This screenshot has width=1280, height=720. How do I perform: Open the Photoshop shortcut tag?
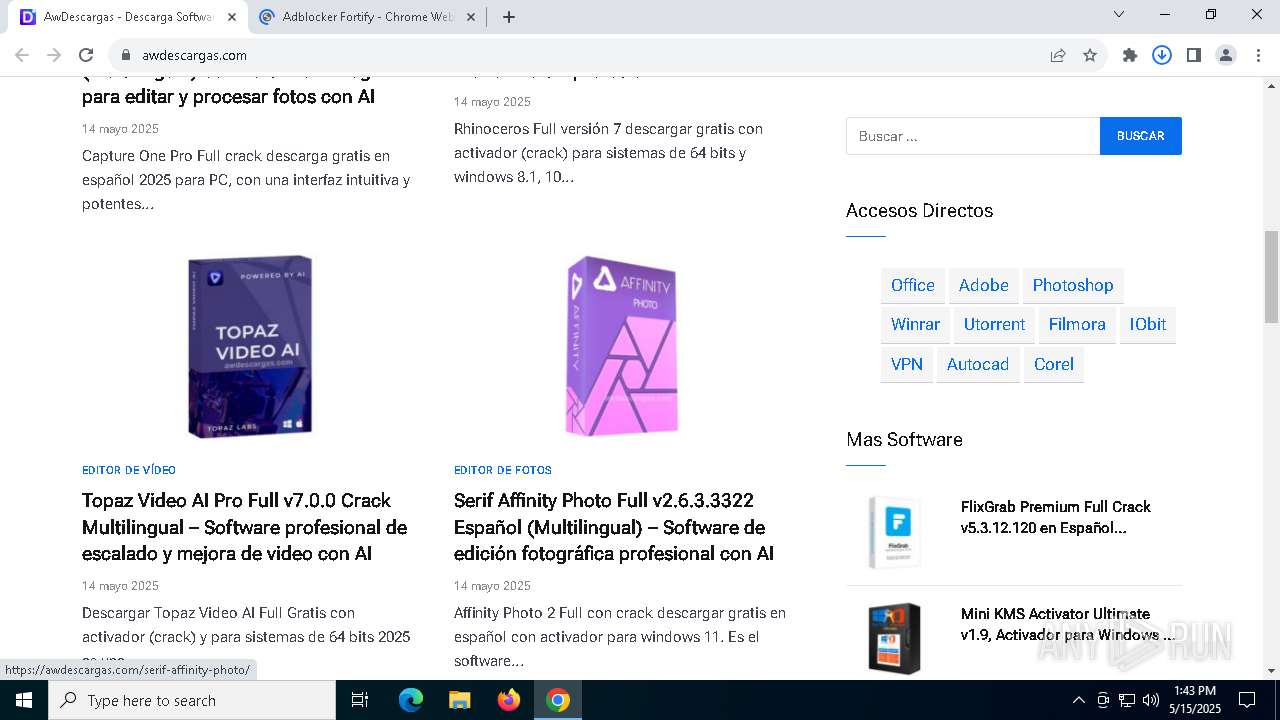(1073, 285)
